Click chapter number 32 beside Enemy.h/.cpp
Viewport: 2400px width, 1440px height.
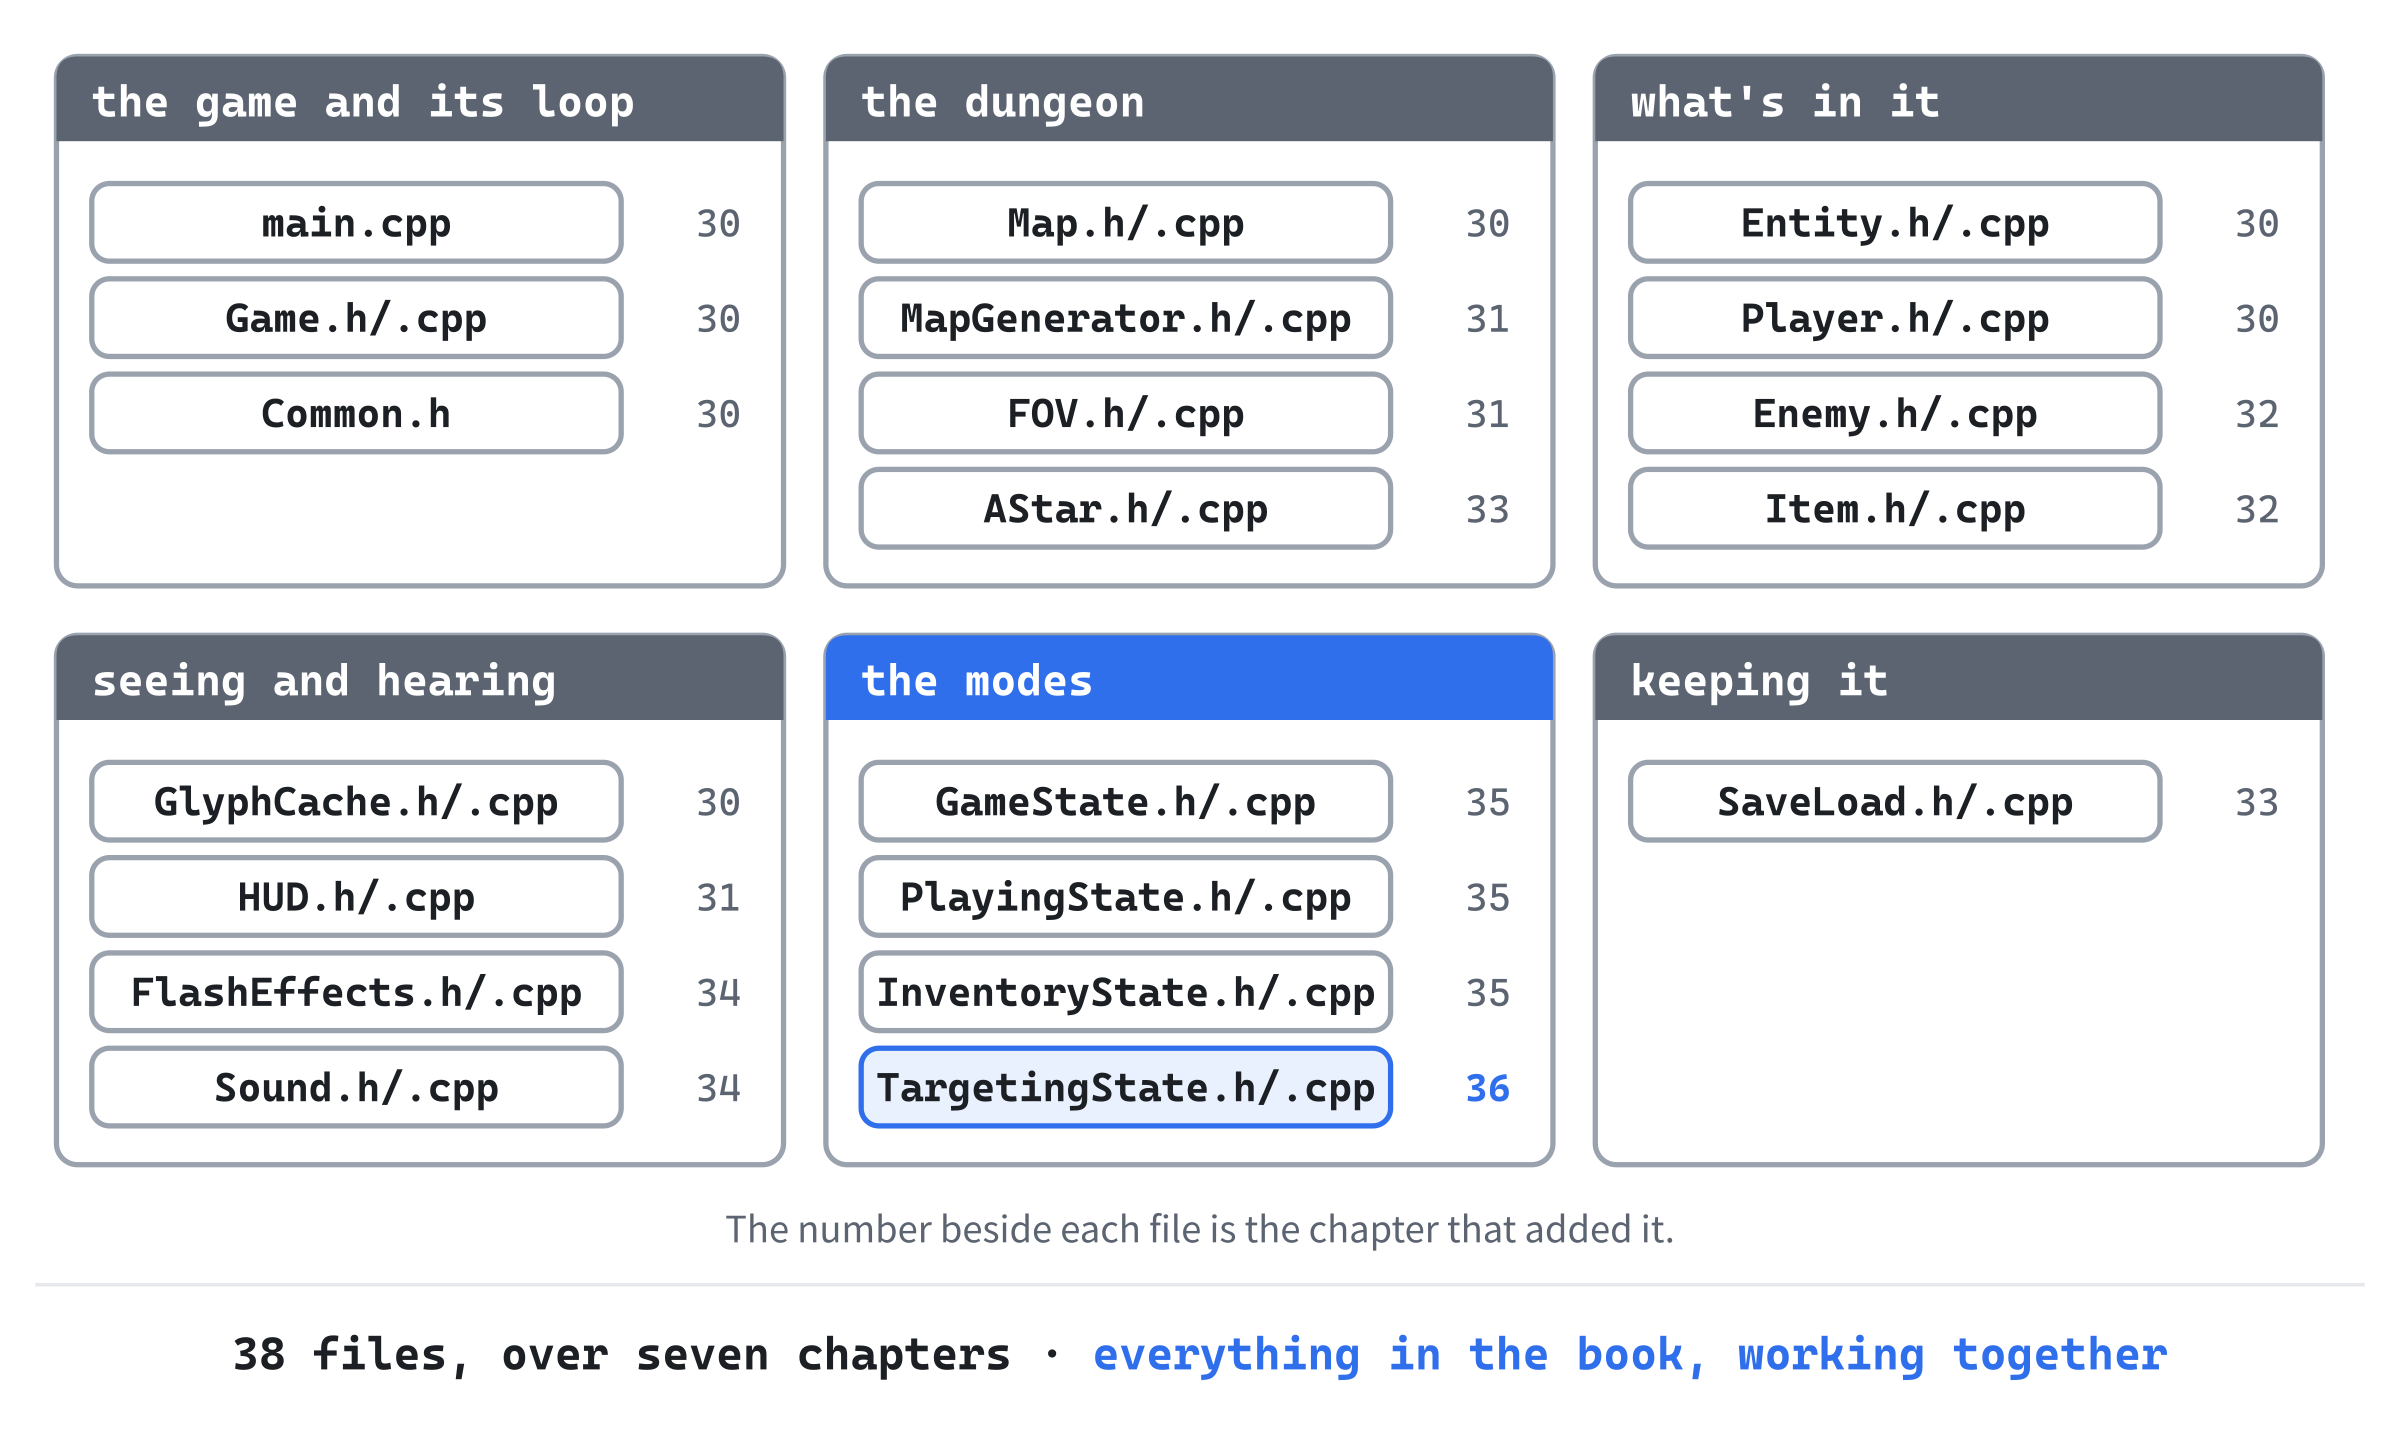coord(2257,414)
